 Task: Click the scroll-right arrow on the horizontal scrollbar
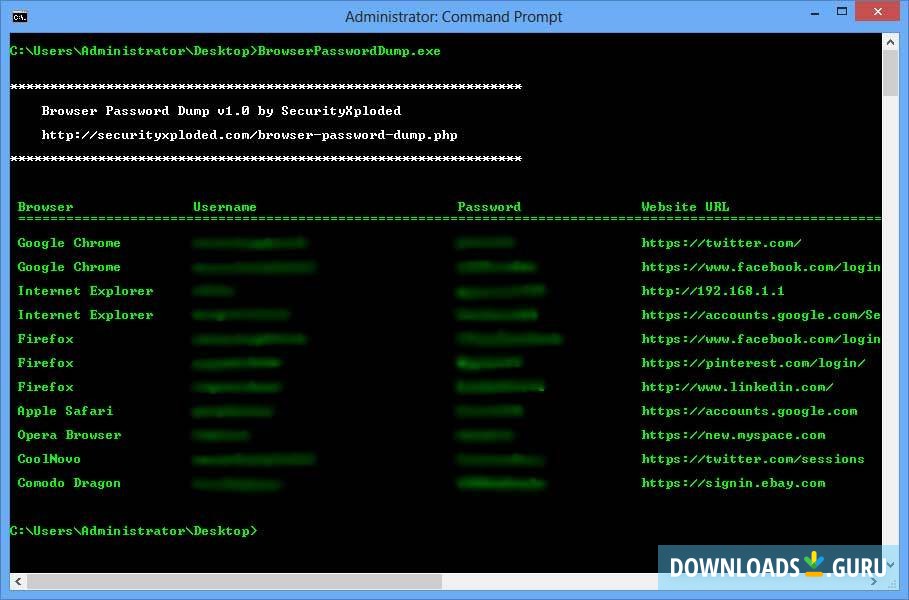click(873, 583)
